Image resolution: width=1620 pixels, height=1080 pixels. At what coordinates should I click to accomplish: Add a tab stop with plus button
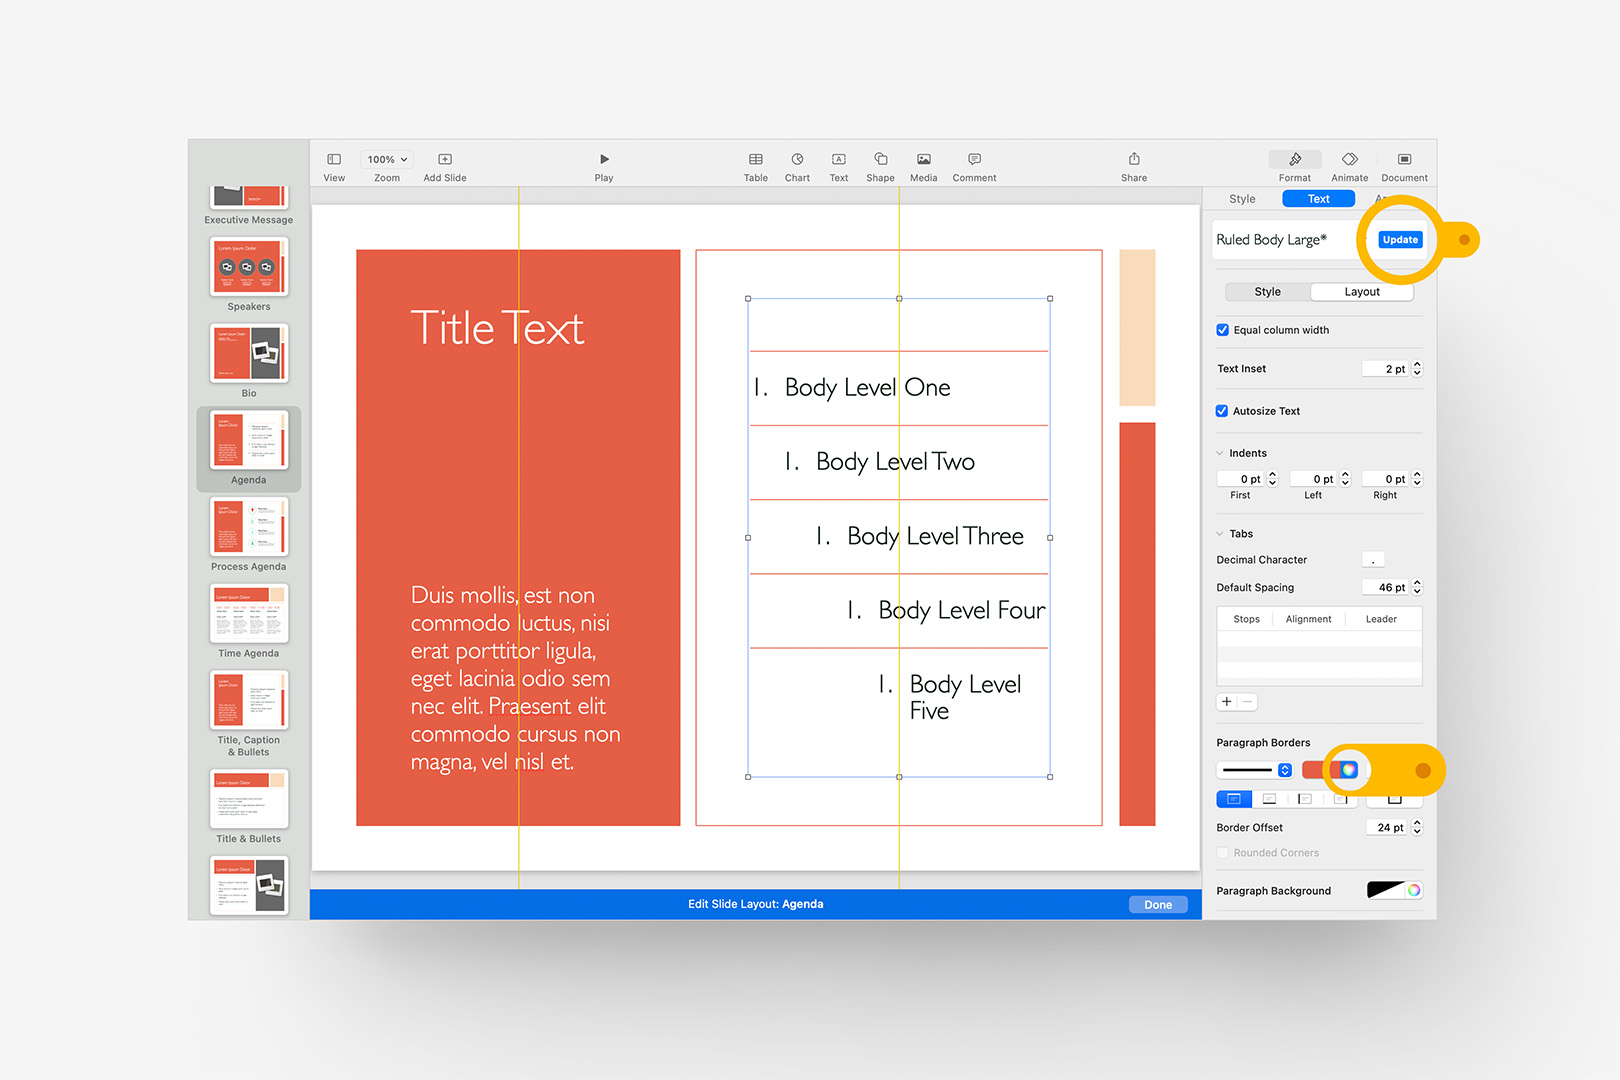[1227, 702]
